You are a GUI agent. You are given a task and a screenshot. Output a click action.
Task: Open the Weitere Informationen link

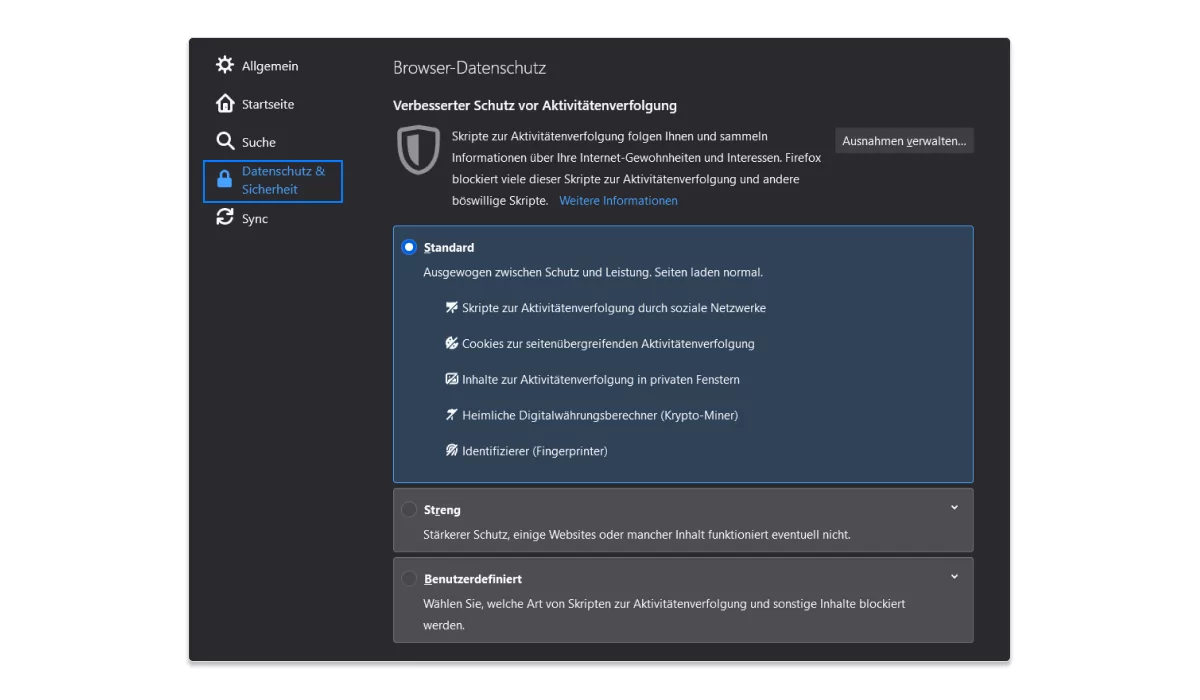[618, 201]
